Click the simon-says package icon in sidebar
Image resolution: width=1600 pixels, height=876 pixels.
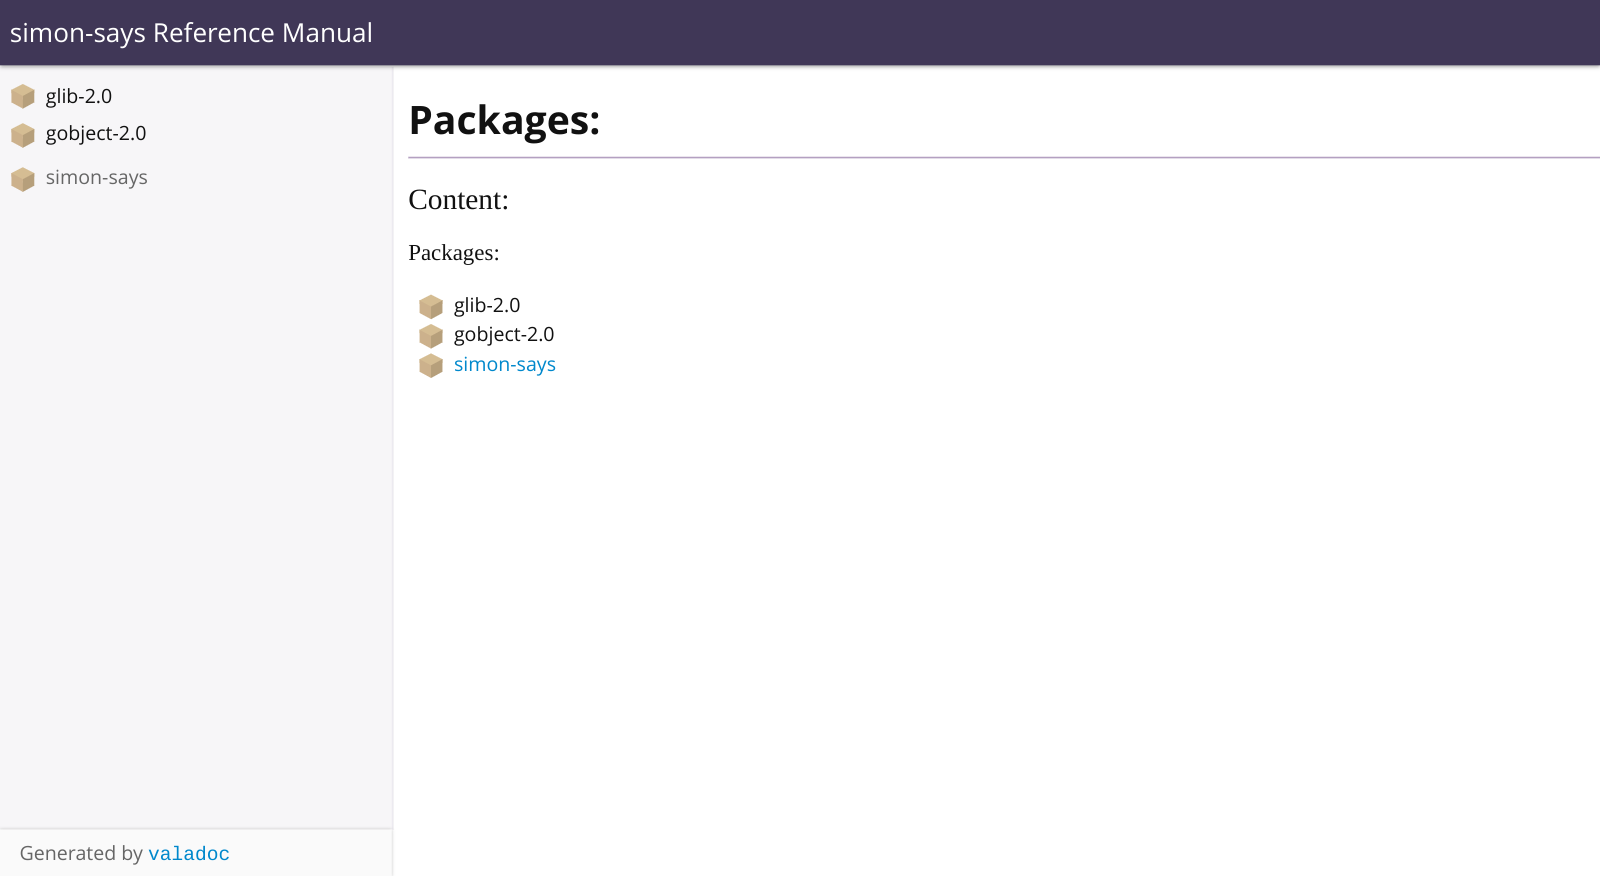(23, 179)
